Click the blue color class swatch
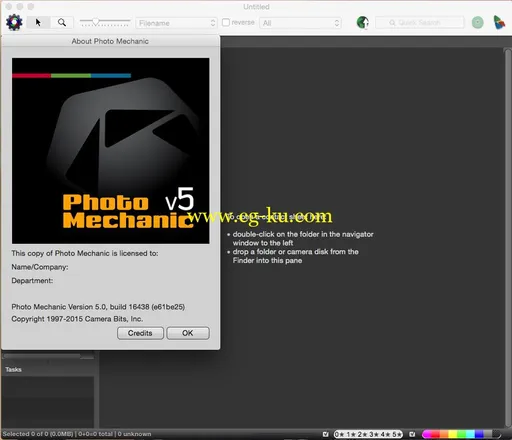 (479, 434)
